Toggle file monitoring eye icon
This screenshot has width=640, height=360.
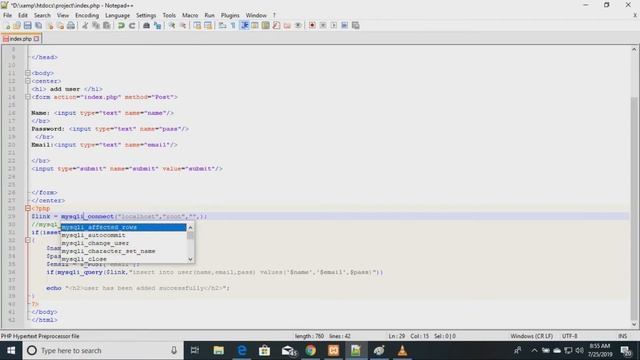coord(298,26)
